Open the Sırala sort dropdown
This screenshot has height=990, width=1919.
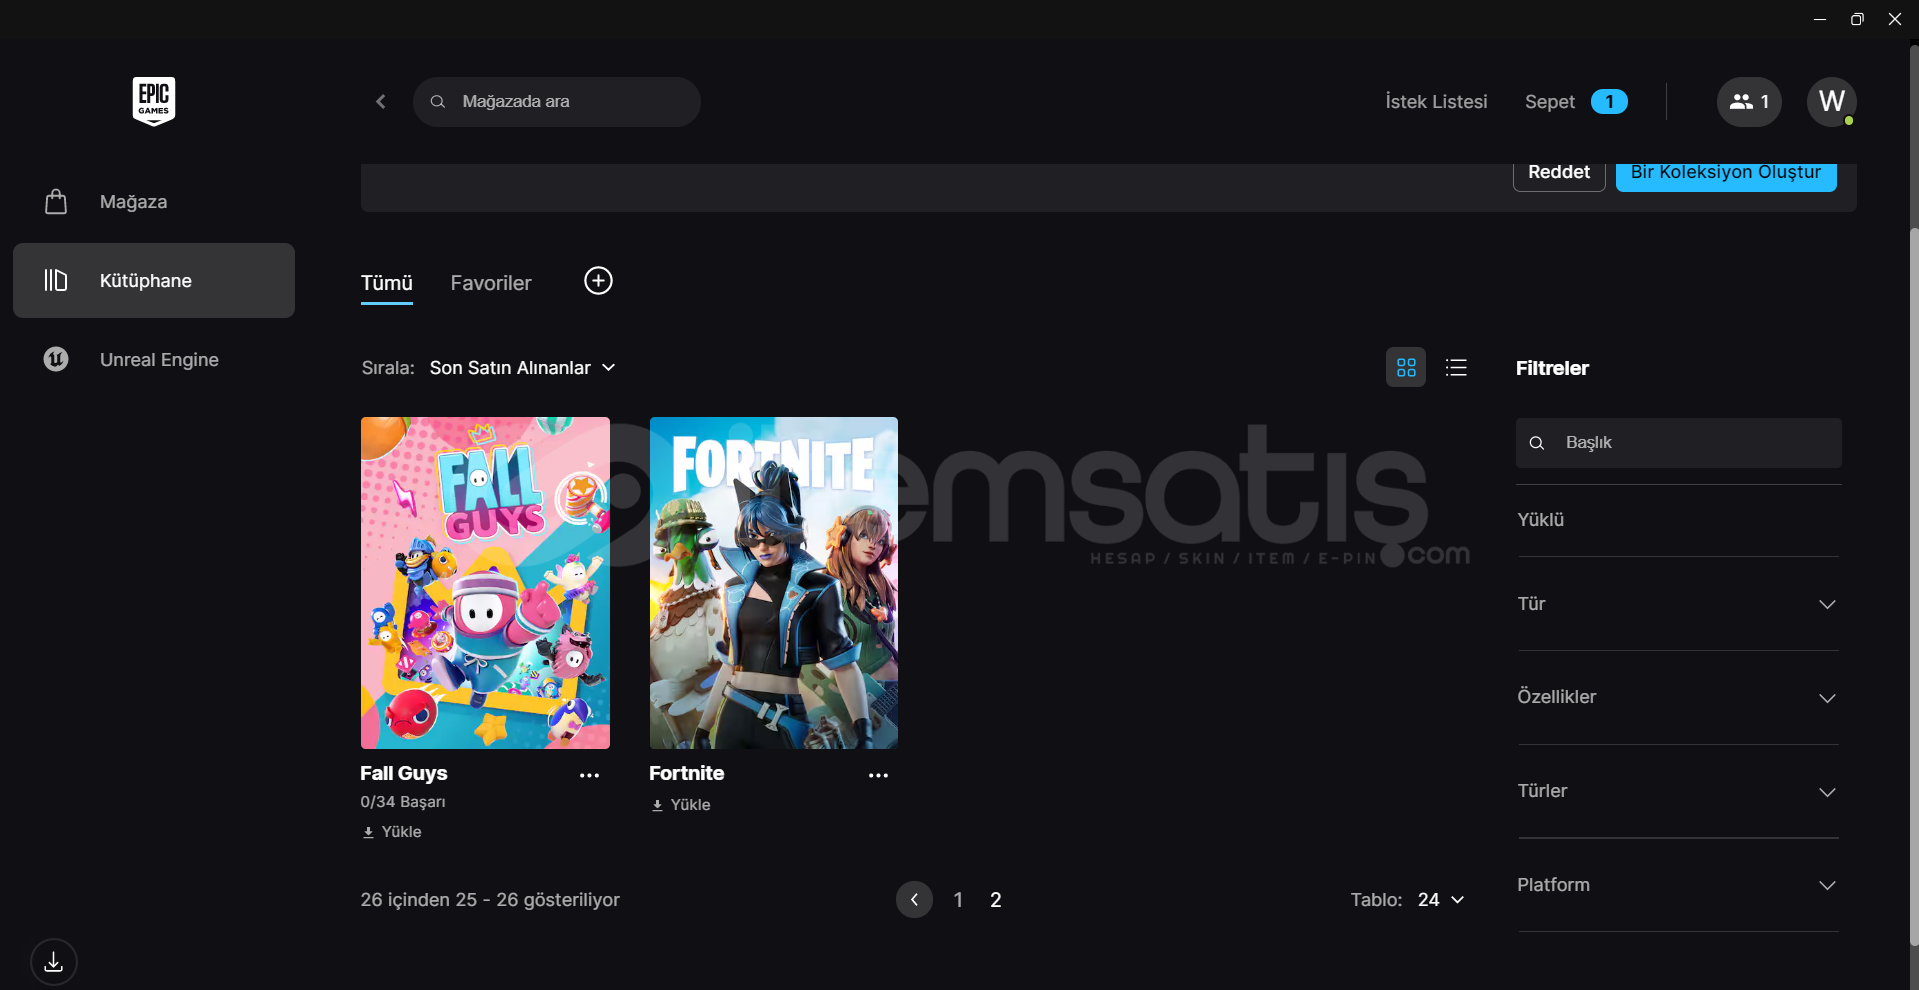point(522,368)
